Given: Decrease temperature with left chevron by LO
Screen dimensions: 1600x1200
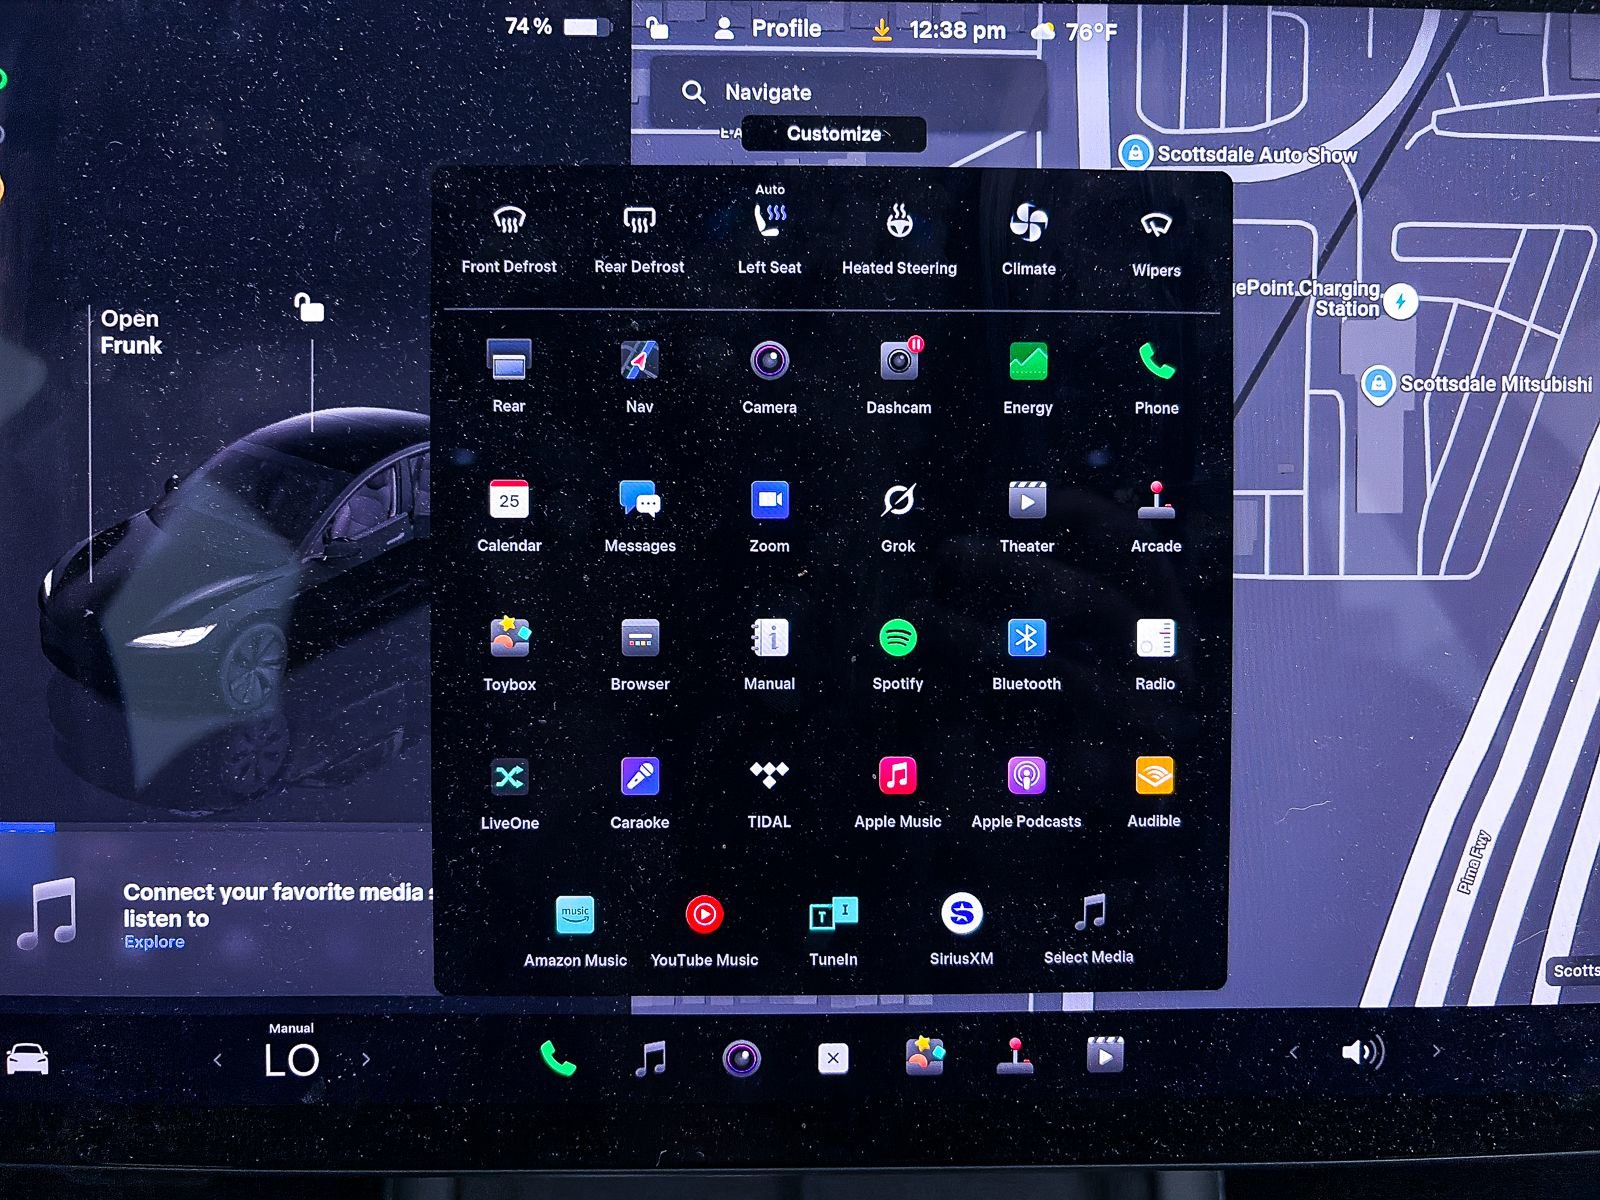Looking at the screenshot, I should (x=218, y=1059).
